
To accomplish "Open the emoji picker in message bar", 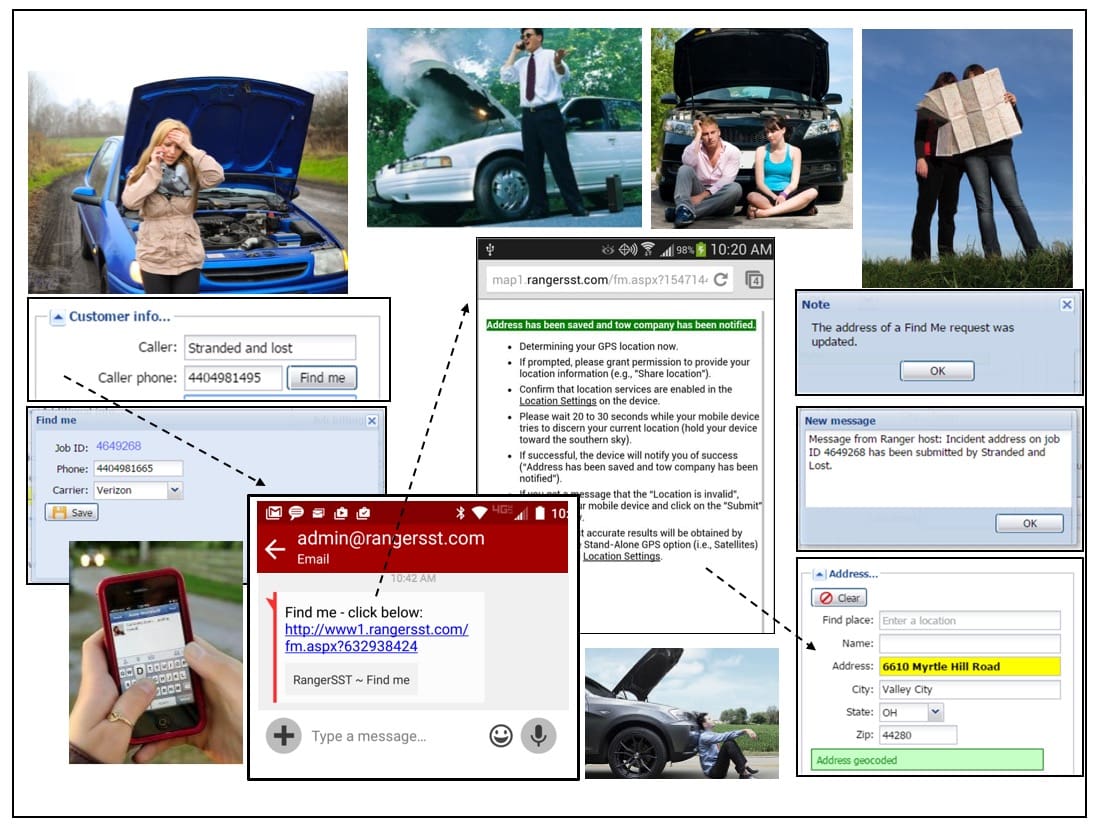I will [501, 736].
